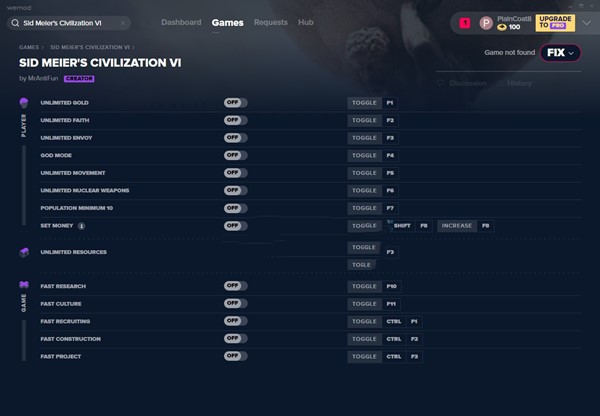Viewport: 600px width, 416px height.
Task: Open MrAntiFun creator profile link
Action: pos(43,78)
